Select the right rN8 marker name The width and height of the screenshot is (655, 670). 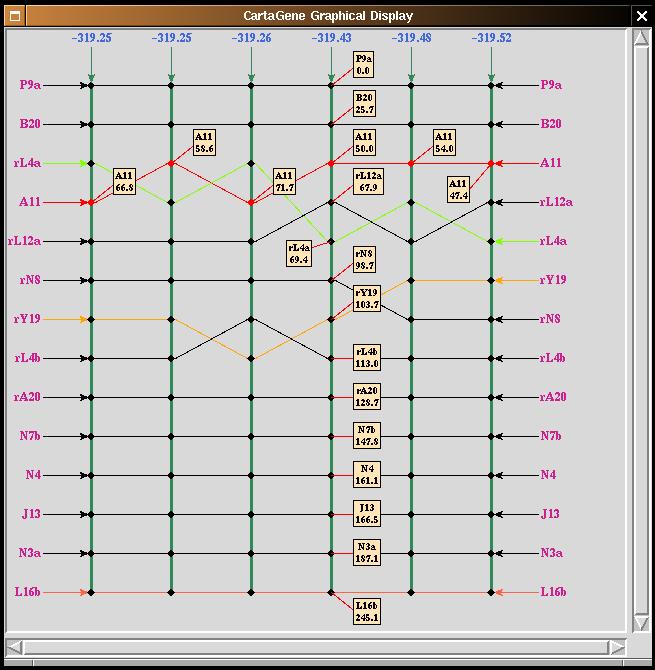coord(550,318)
